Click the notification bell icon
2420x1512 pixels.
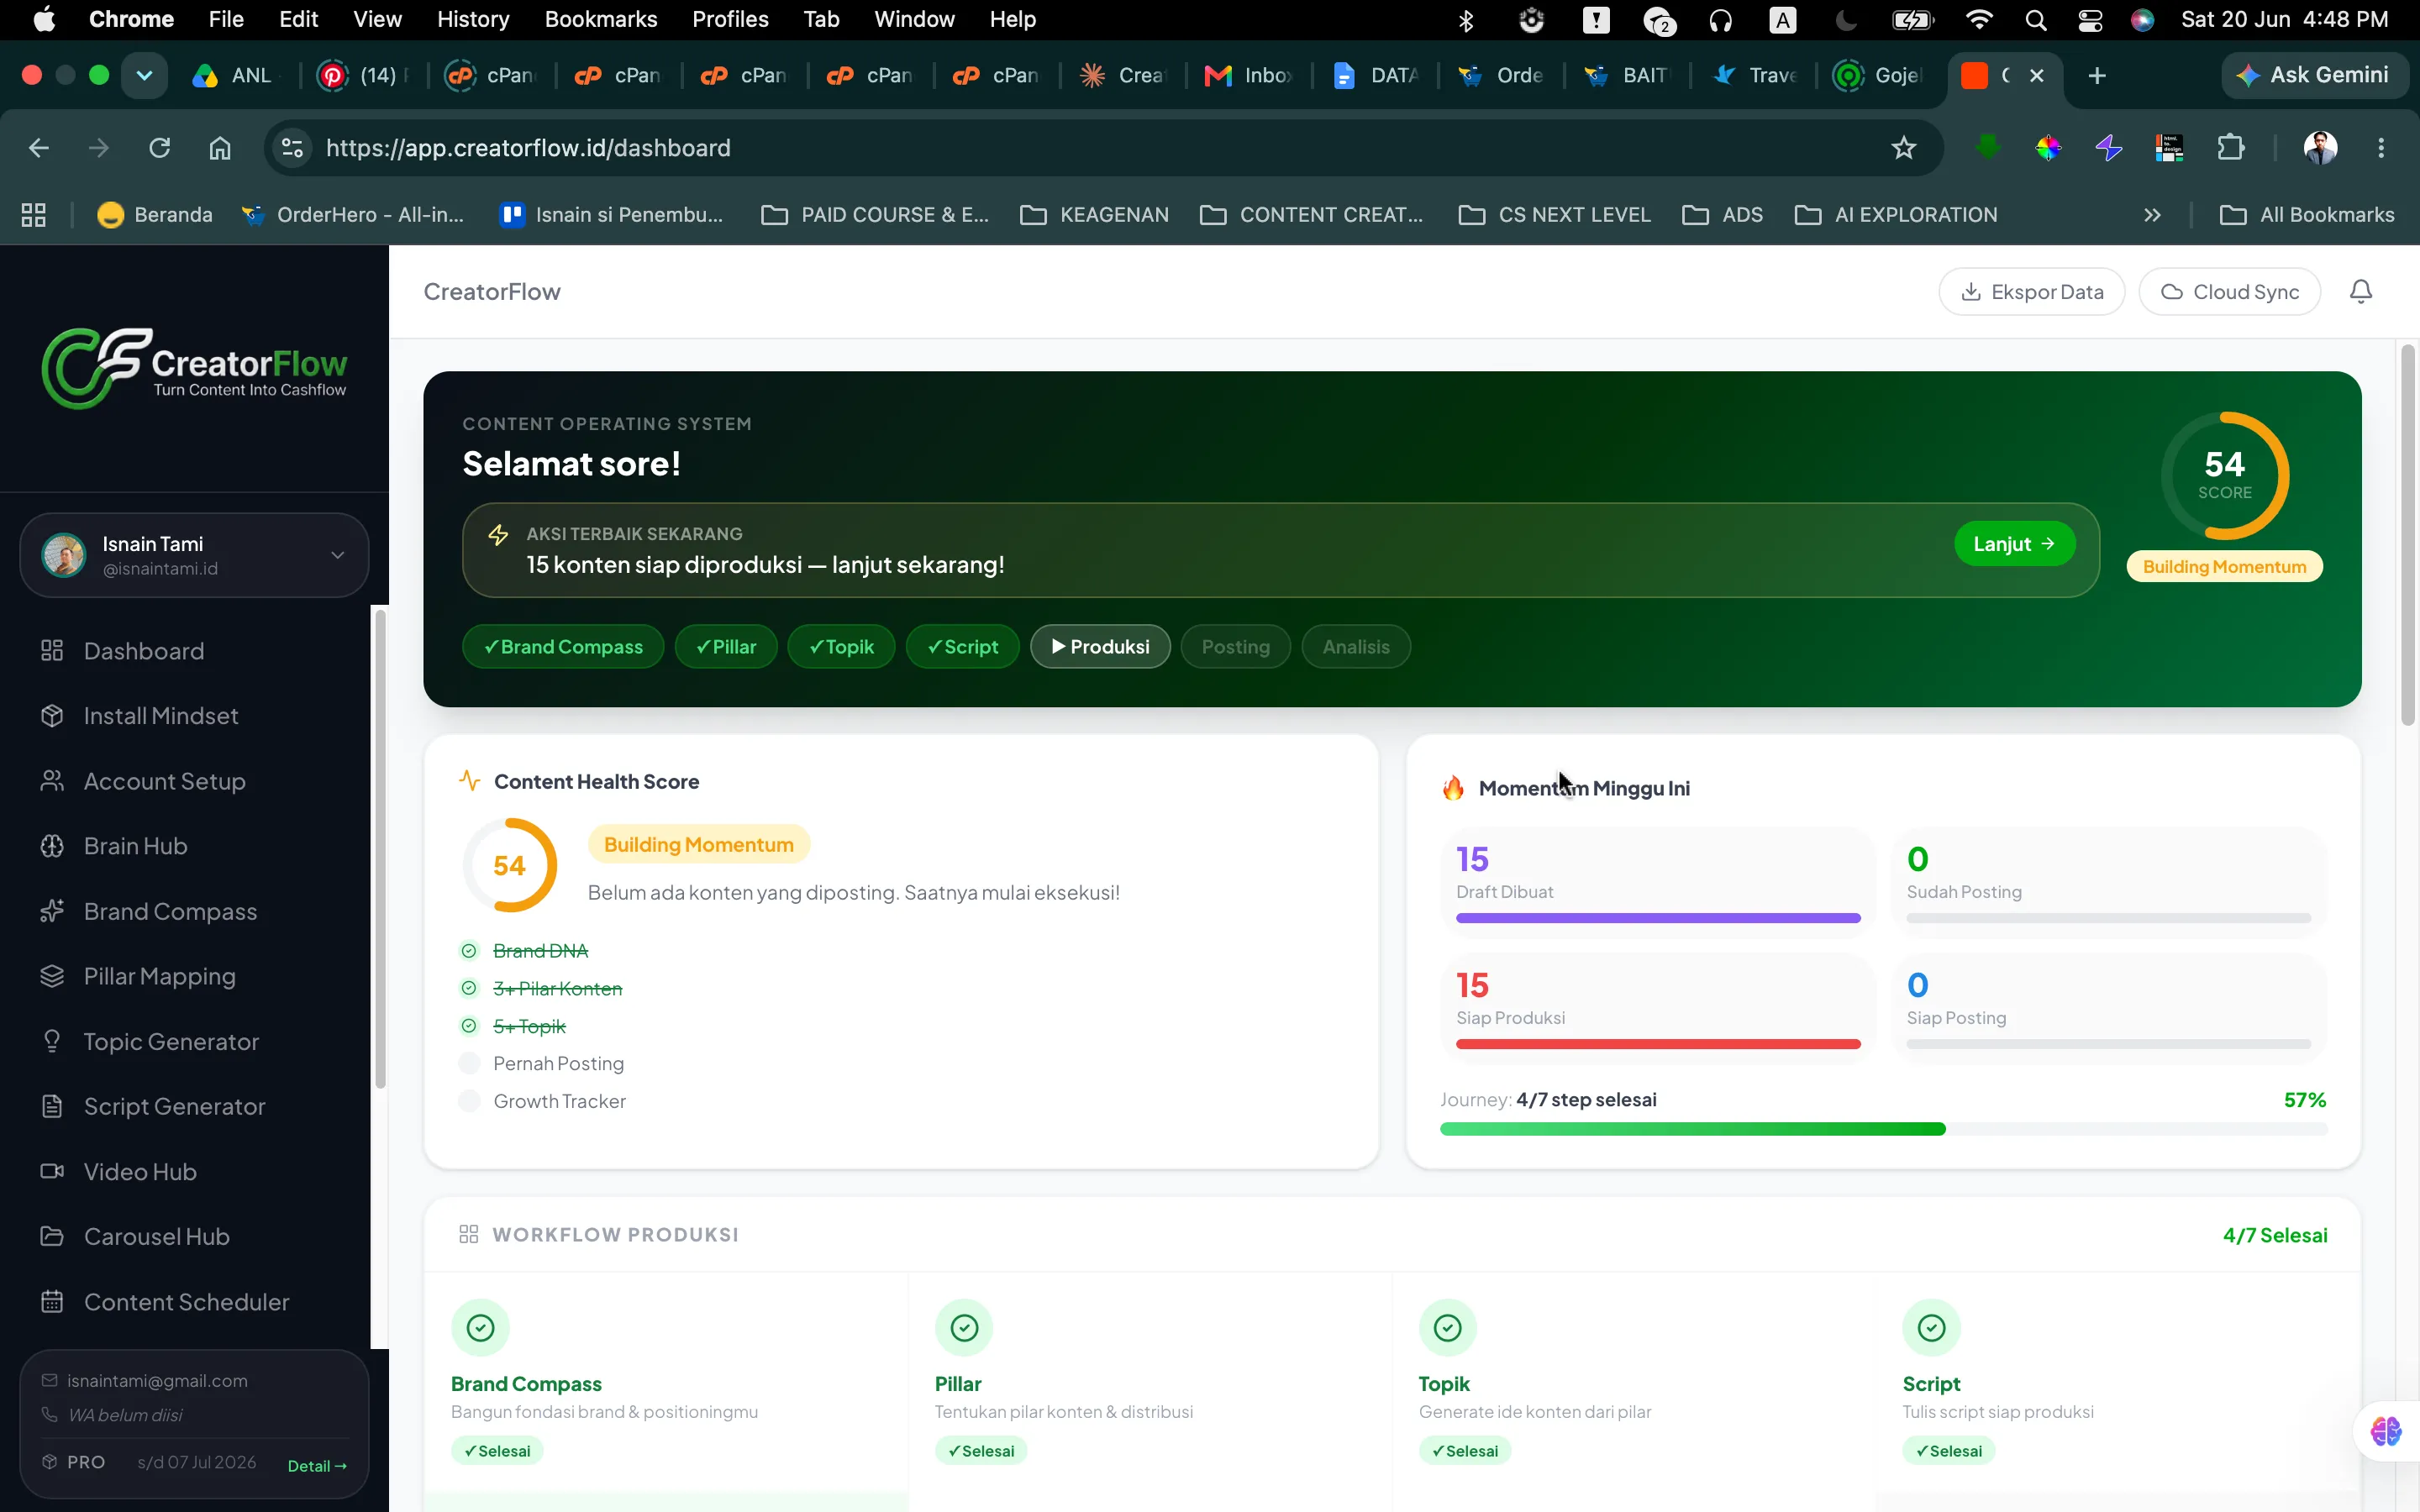(2360, 291)
